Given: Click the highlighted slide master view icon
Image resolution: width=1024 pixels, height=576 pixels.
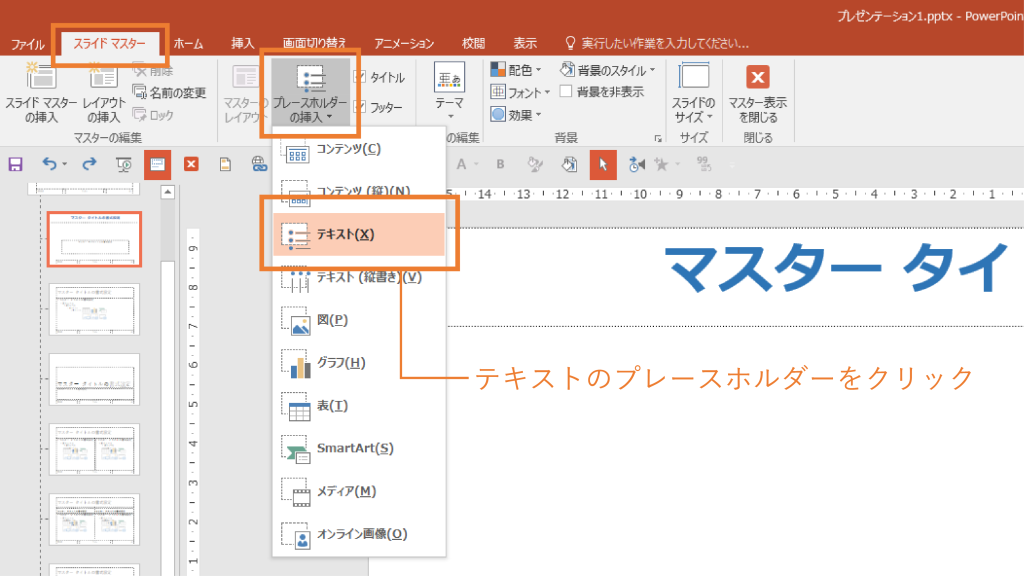Looking at the screenshot, I should [x=157, y=164].
